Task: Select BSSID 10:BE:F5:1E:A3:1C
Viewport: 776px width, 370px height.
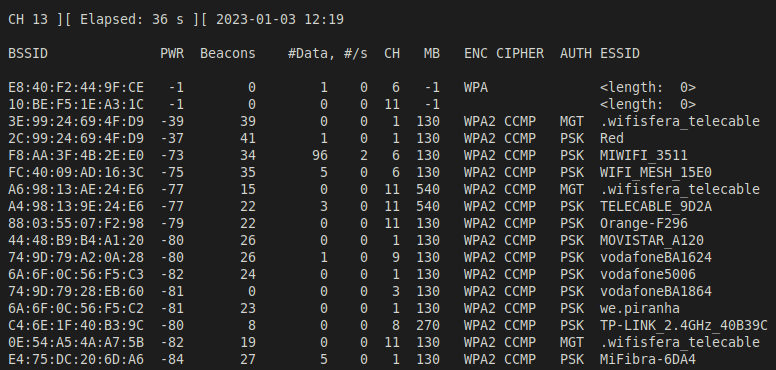Action: click(x=76, y=104)
